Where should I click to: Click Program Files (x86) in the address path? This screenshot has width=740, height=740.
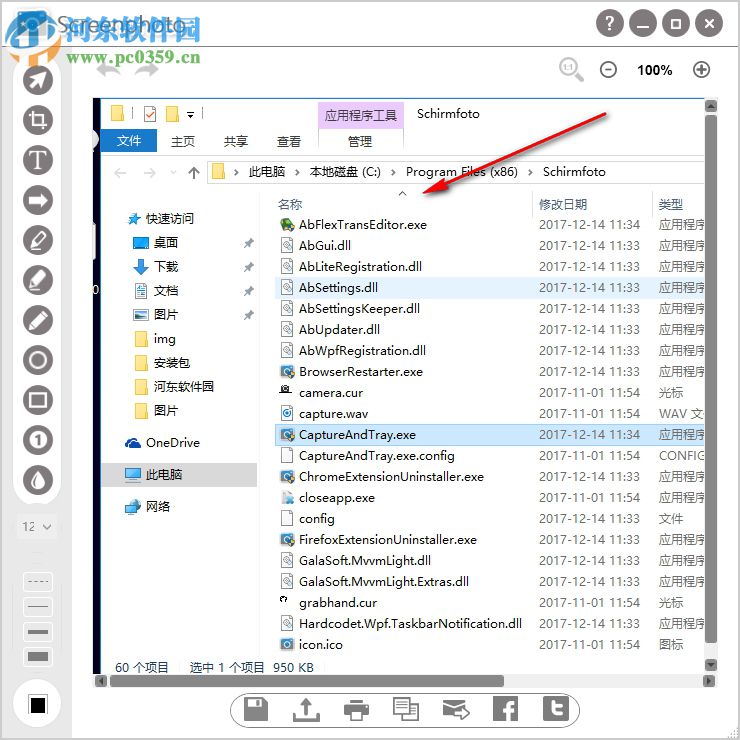click(462, 172)
